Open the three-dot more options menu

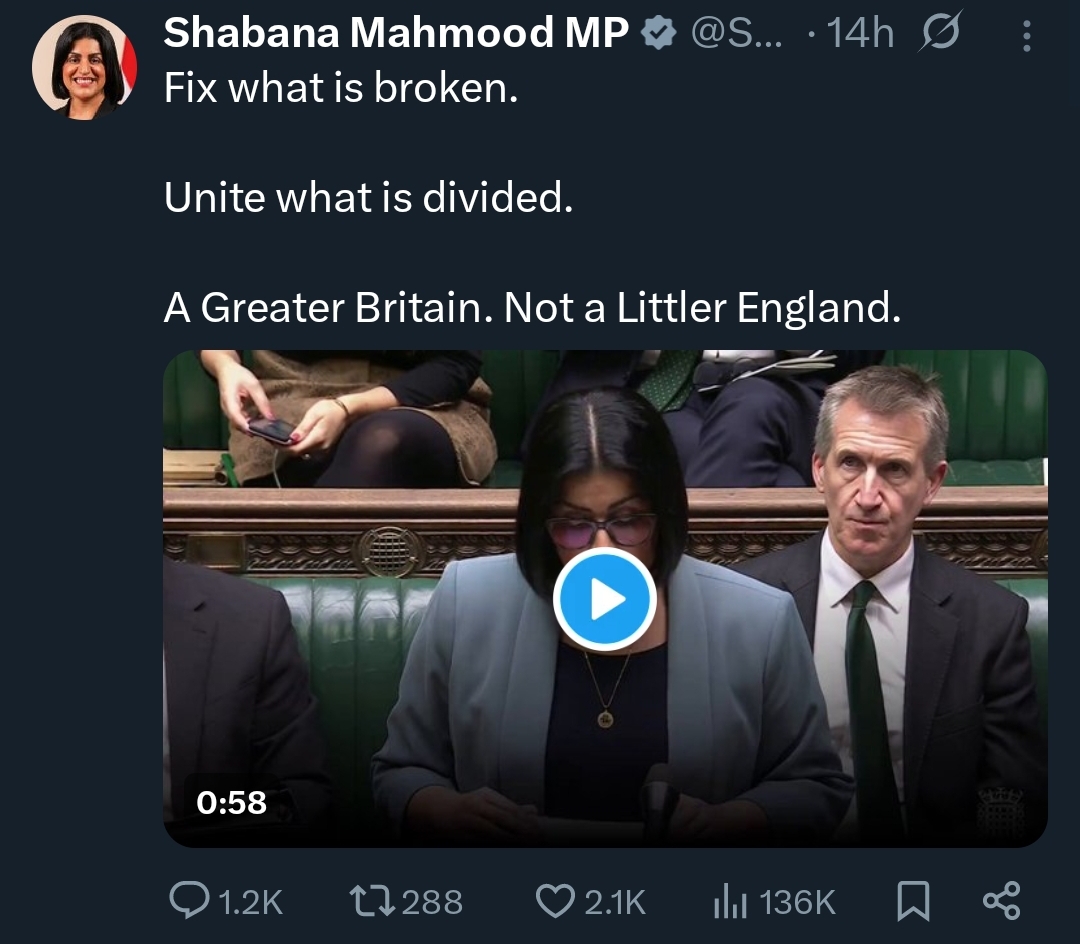click(x=1026, y=36)
